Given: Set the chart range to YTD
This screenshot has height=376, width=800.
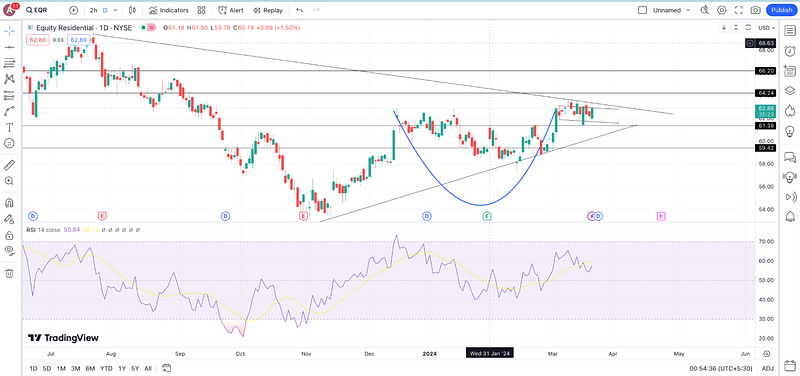Looking at the screenshot, I should coord(106,368).
